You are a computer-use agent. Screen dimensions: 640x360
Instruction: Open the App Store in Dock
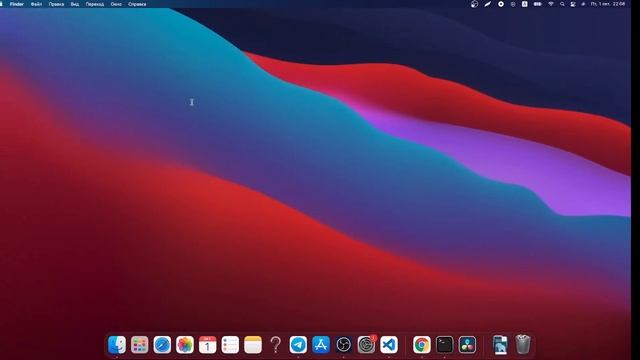[x=321, y=345]
